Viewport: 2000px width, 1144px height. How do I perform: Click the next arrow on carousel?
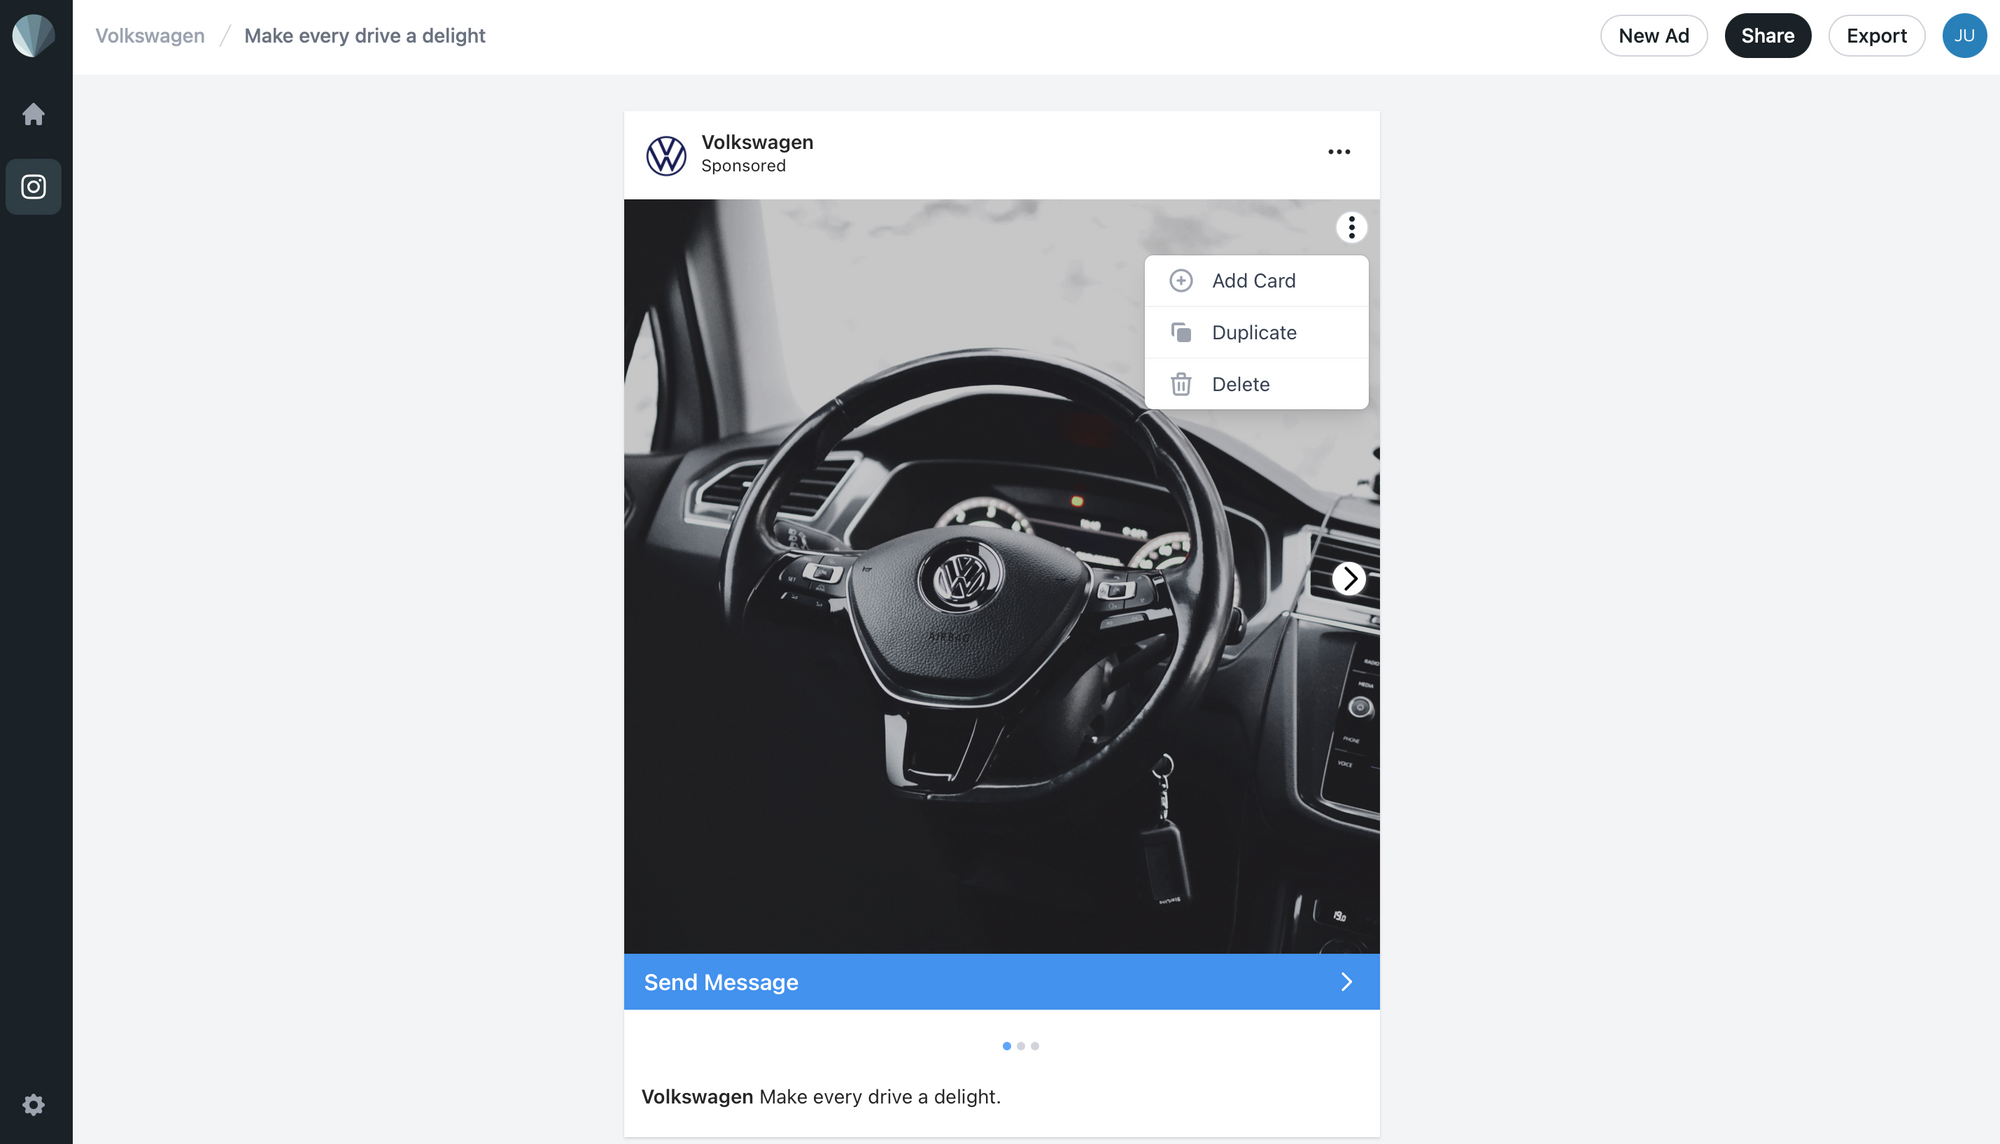pos(1348,577)
